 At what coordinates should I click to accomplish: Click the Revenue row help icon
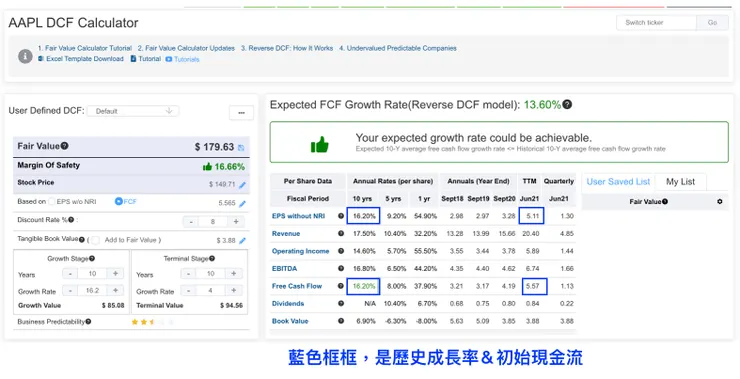point(341,234)
